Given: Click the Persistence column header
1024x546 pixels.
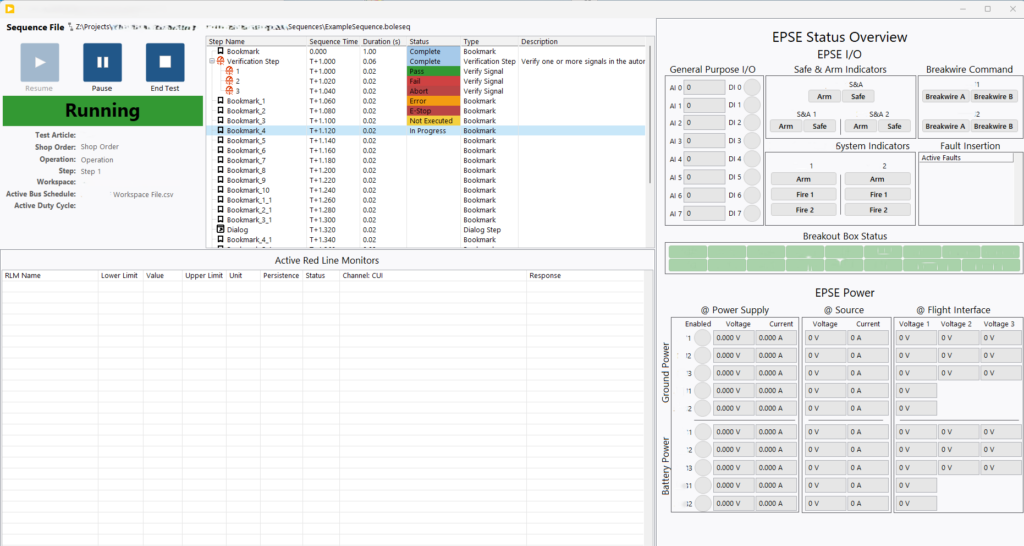Looking at the screenshot, I should coord(281,276).
